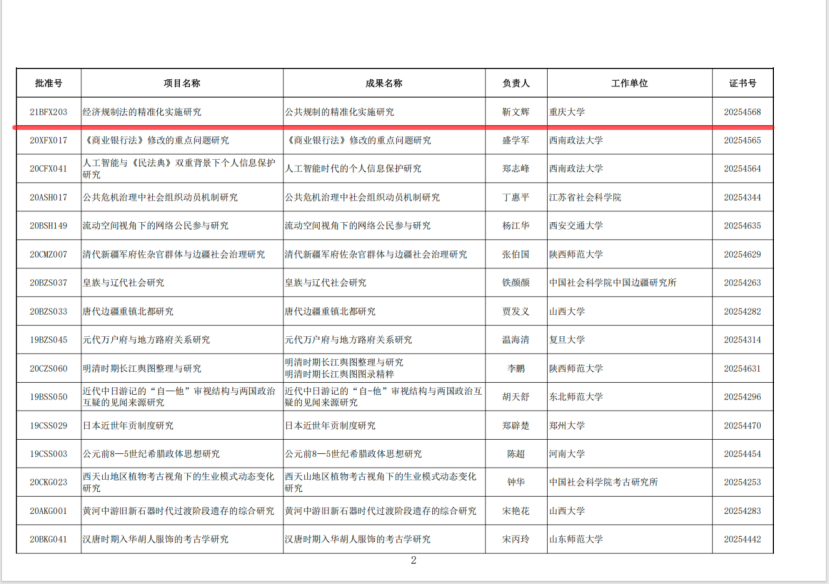829x584 pixels.
Task: Click the 项目名称 column header
Action: tap(182, 82)
